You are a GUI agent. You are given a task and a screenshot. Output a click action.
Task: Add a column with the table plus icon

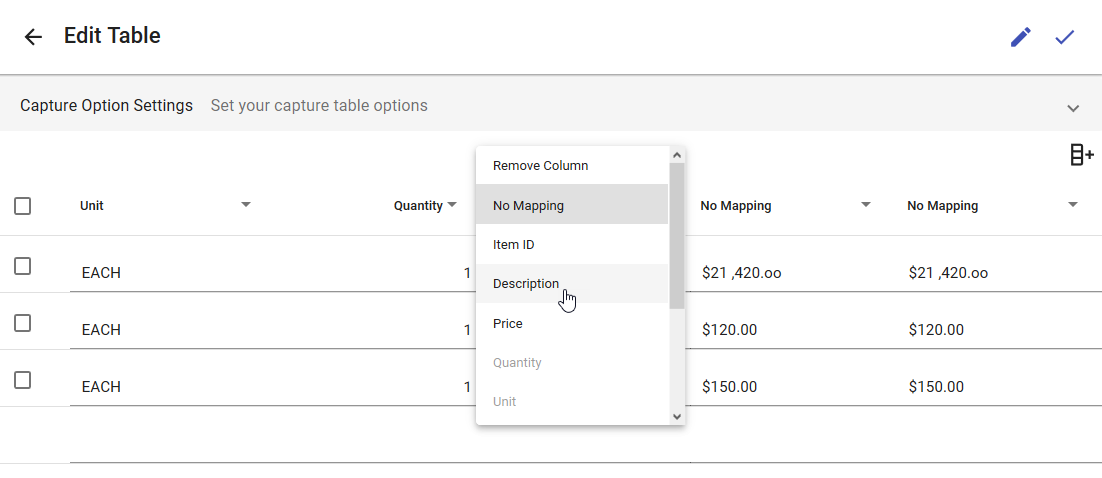click(x=1082, y=155)
